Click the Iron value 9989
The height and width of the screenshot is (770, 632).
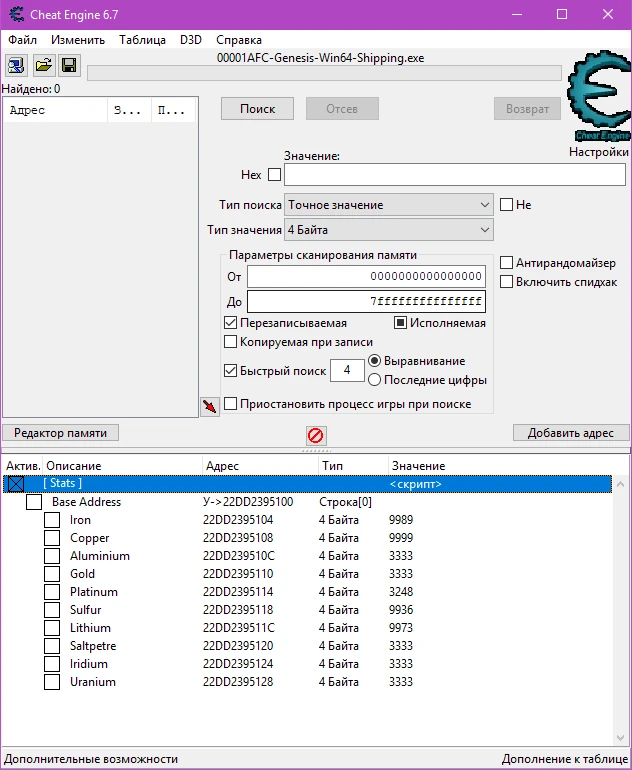pos(401,520)
